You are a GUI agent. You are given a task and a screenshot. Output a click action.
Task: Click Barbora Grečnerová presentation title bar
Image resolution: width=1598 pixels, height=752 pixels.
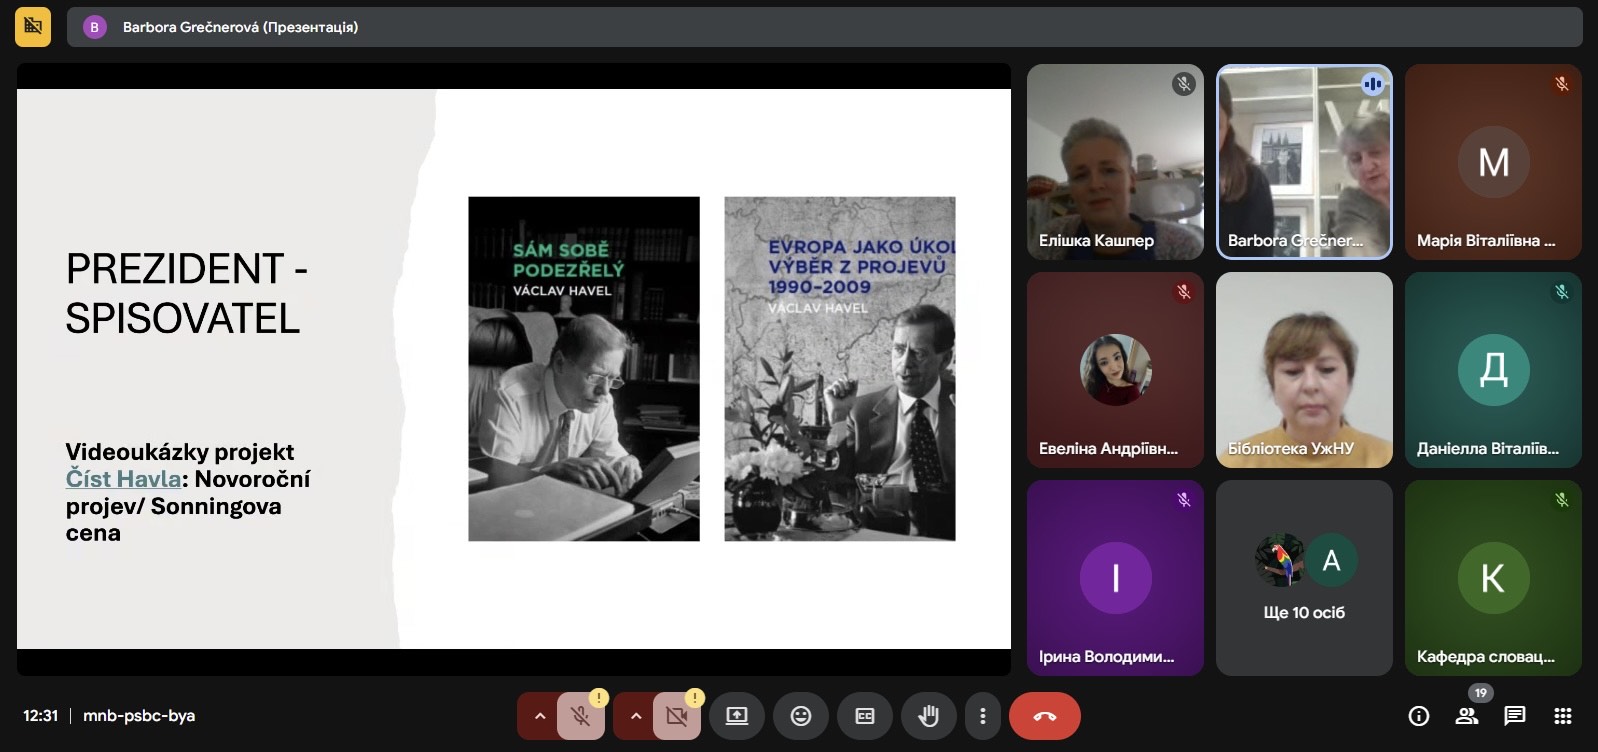coord(240,27)
